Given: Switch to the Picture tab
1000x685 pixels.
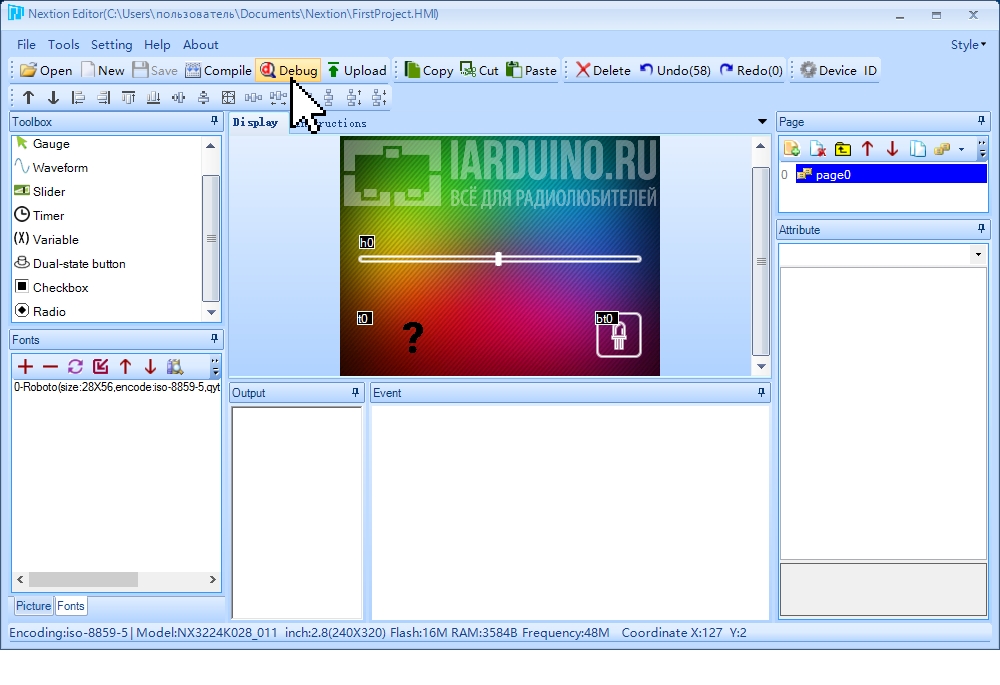Looking at the screenshot, I should pos(33,606).
